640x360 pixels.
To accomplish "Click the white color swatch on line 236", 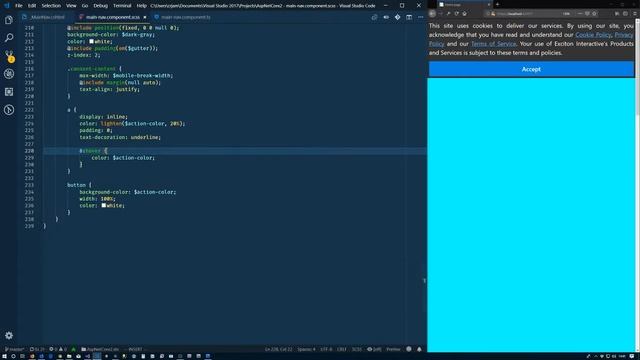I will 104,205.
